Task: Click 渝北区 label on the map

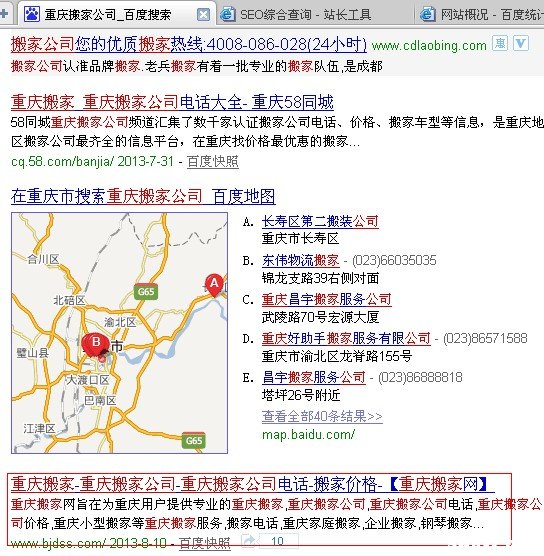Action: (120, 322)
